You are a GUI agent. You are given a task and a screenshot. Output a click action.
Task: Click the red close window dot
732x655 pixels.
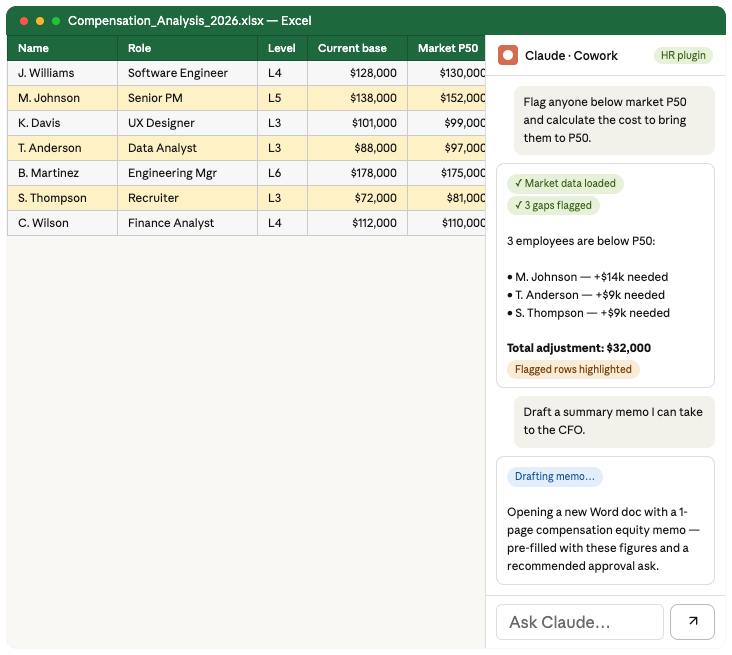tap(24, 21)
